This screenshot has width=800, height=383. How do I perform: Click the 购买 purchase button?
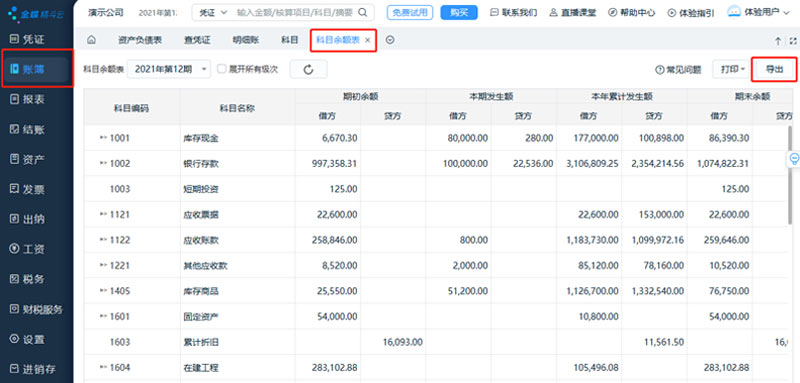click(x=459, y=13)
